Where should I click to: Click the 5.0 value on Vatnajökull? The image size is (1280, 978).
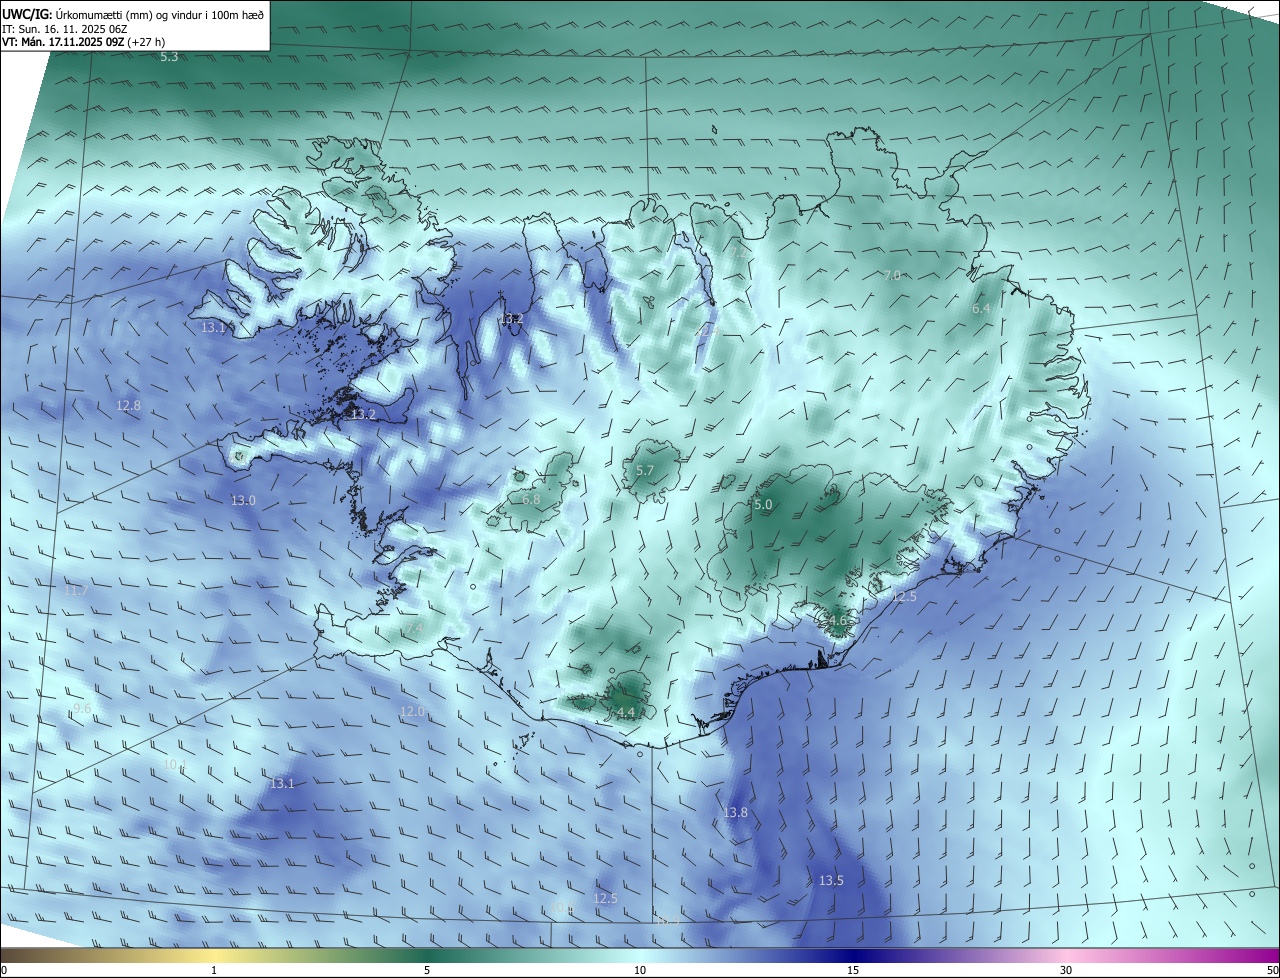[x=763, y=505]
